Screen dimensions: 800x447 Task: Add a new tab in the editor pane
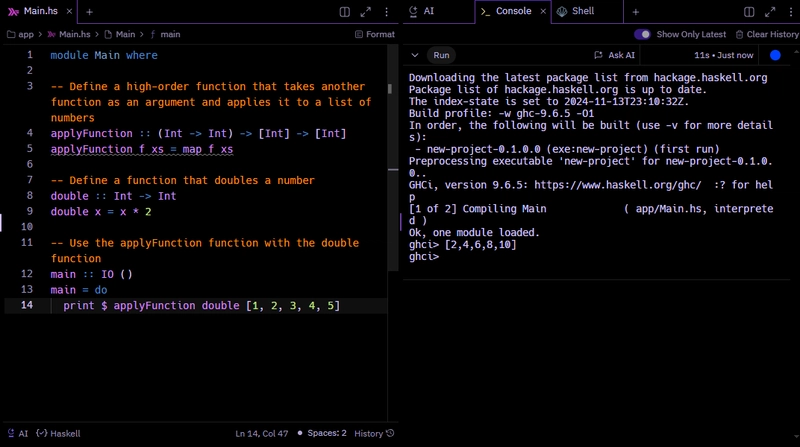point(89,12)
